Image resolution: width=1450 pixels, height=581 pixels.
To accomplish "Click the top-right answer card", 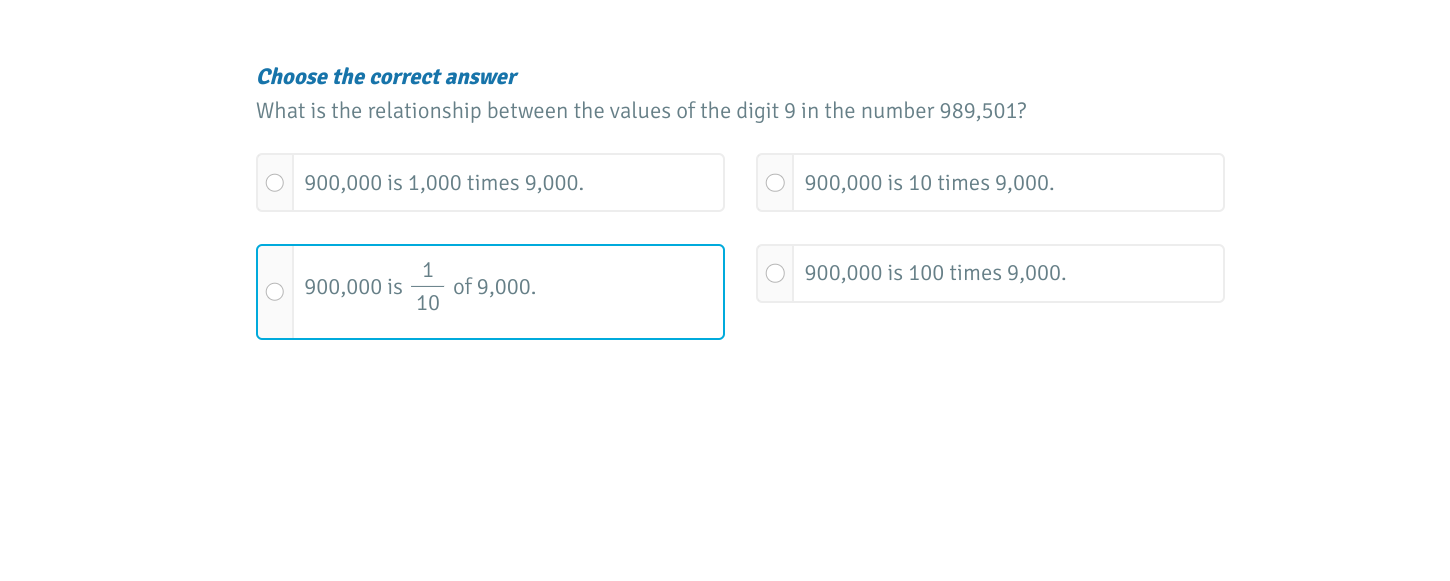I will click(x=990, y=182).
